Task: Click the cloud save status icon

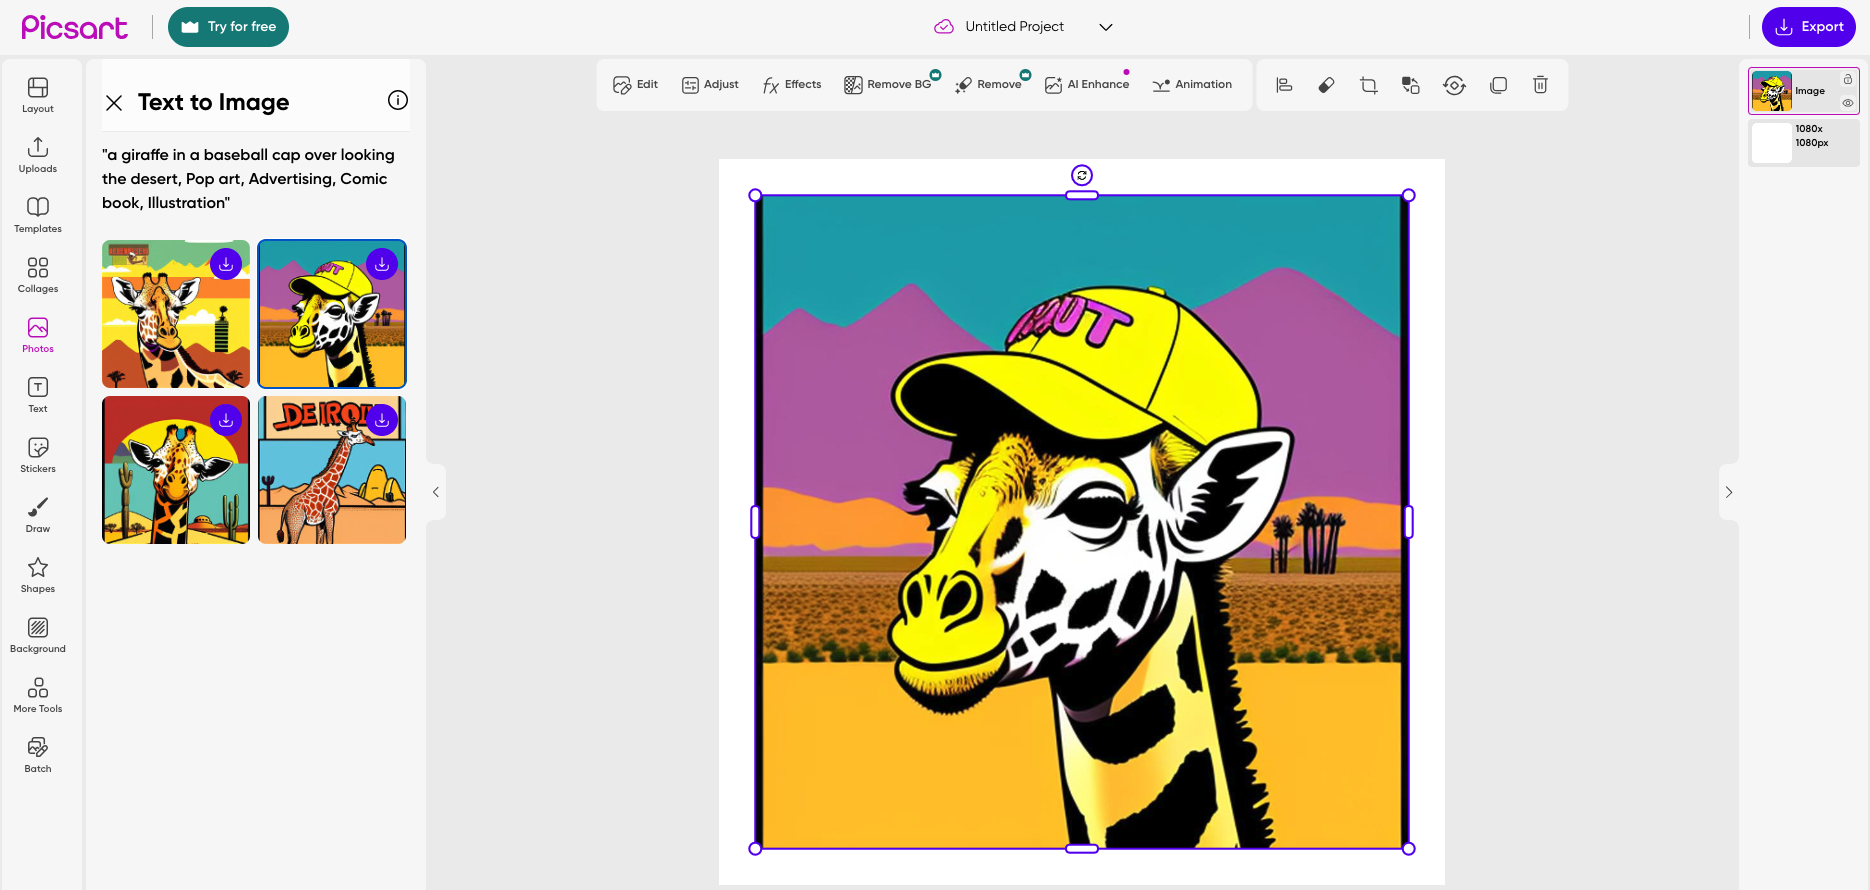Action: 944,27
